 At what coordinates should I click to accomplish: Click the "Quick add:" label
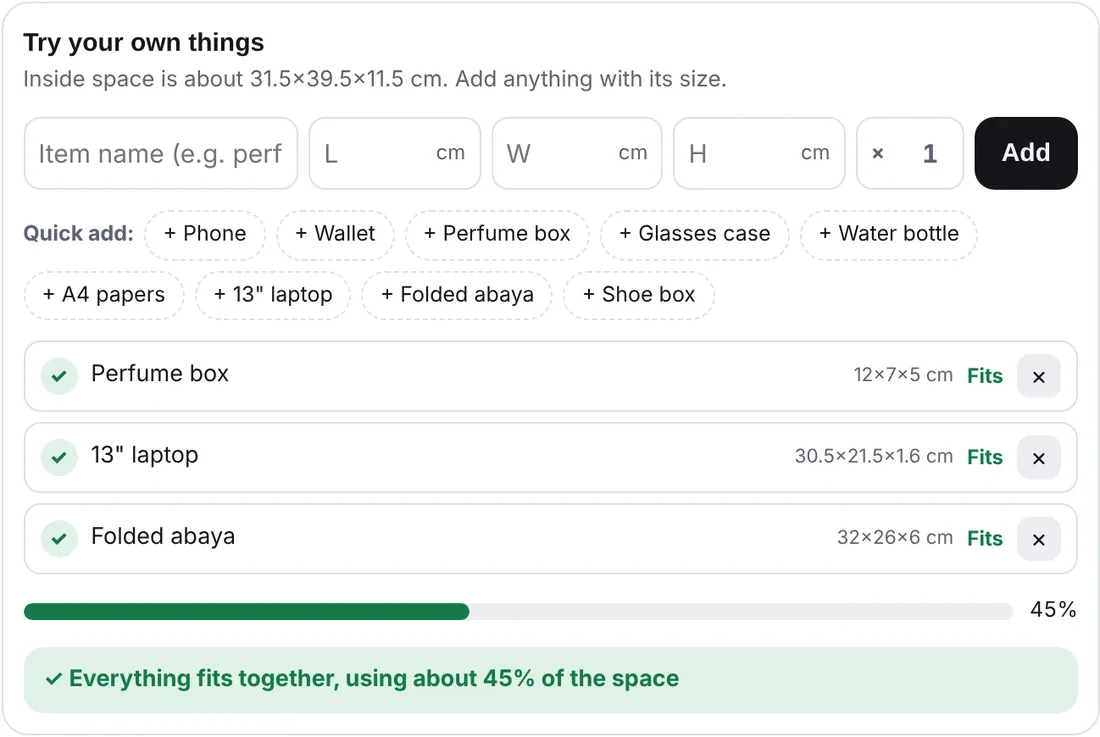(x=79, y=234)
